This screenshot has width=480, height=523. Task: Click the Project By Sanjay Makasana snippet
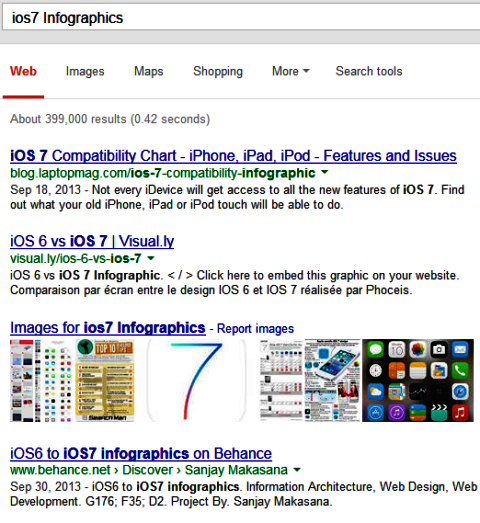tap(244, 494)
